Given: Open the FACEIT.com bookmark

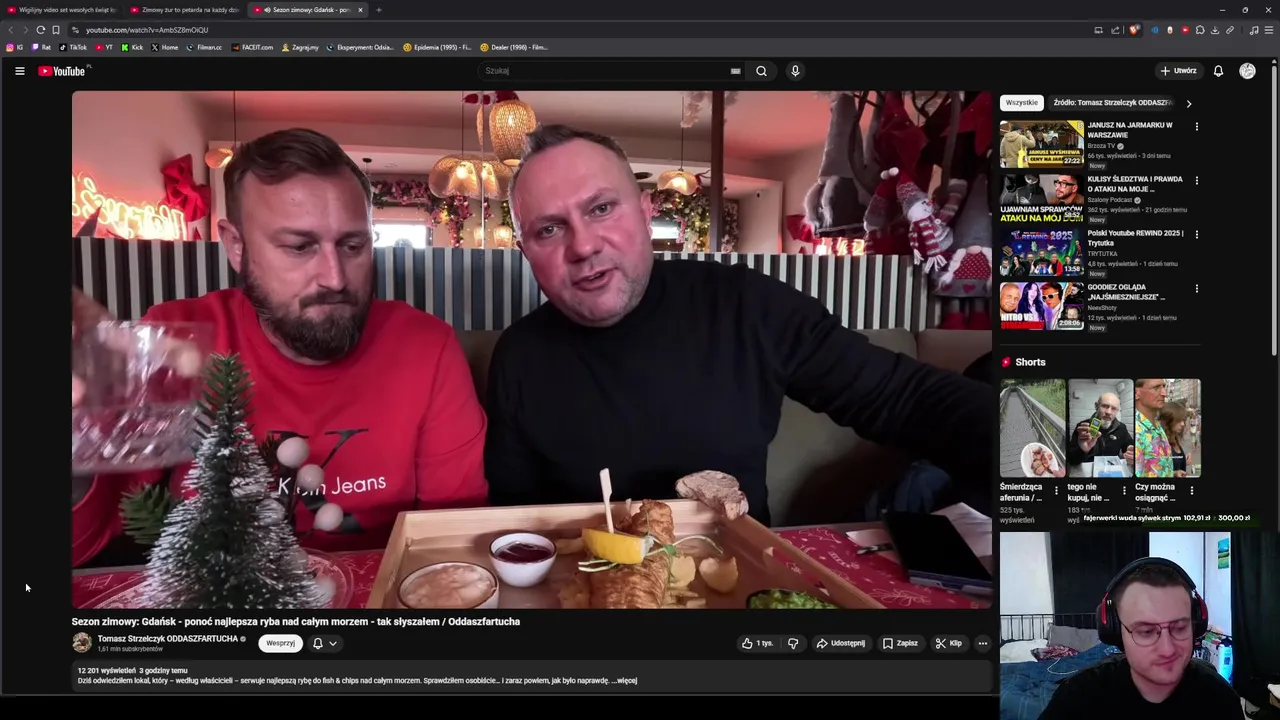Looking at the screenshot, I should tap(252, 47).
